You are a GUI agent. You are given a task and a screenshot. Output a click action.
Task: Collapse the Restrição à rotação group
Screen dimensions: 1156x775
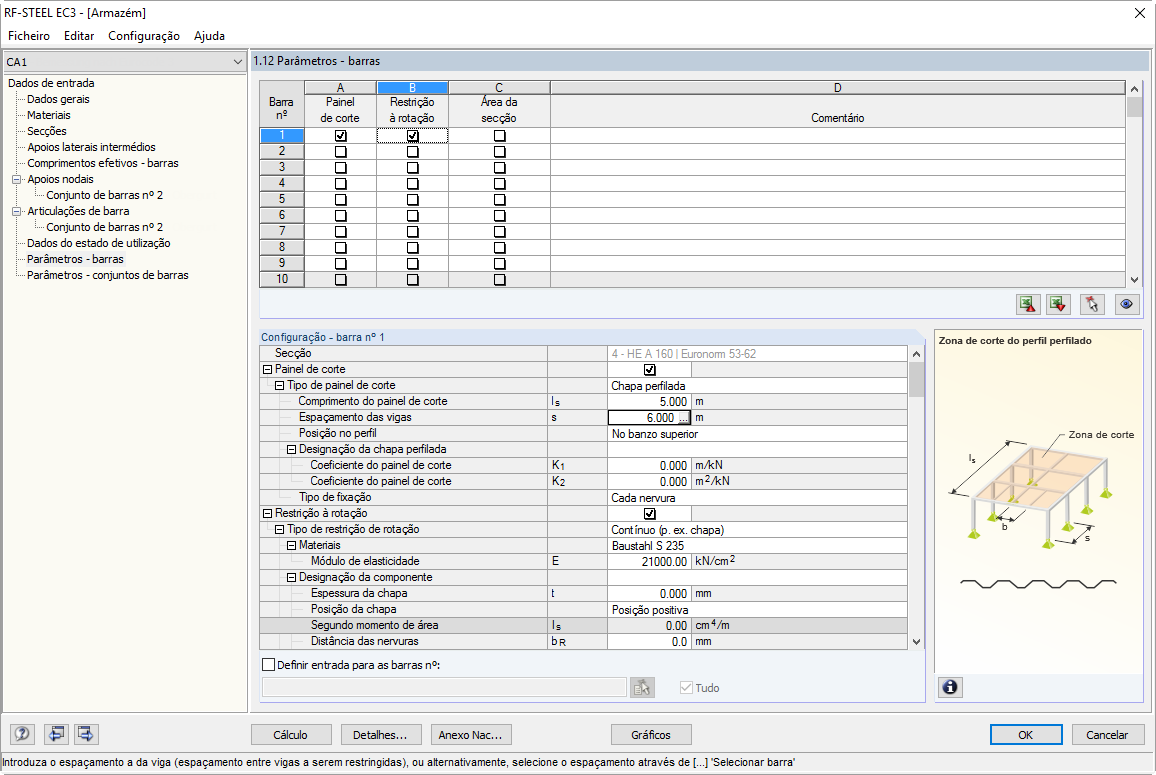(268, 513)
